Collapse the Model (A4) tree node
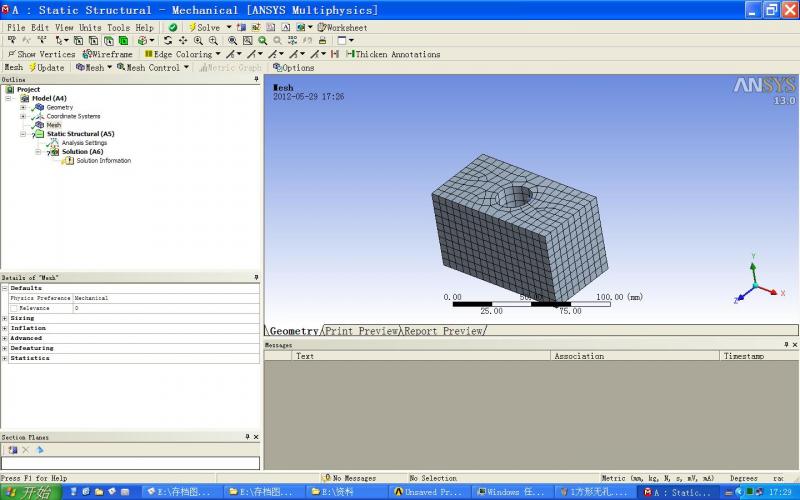 (8, 98)
